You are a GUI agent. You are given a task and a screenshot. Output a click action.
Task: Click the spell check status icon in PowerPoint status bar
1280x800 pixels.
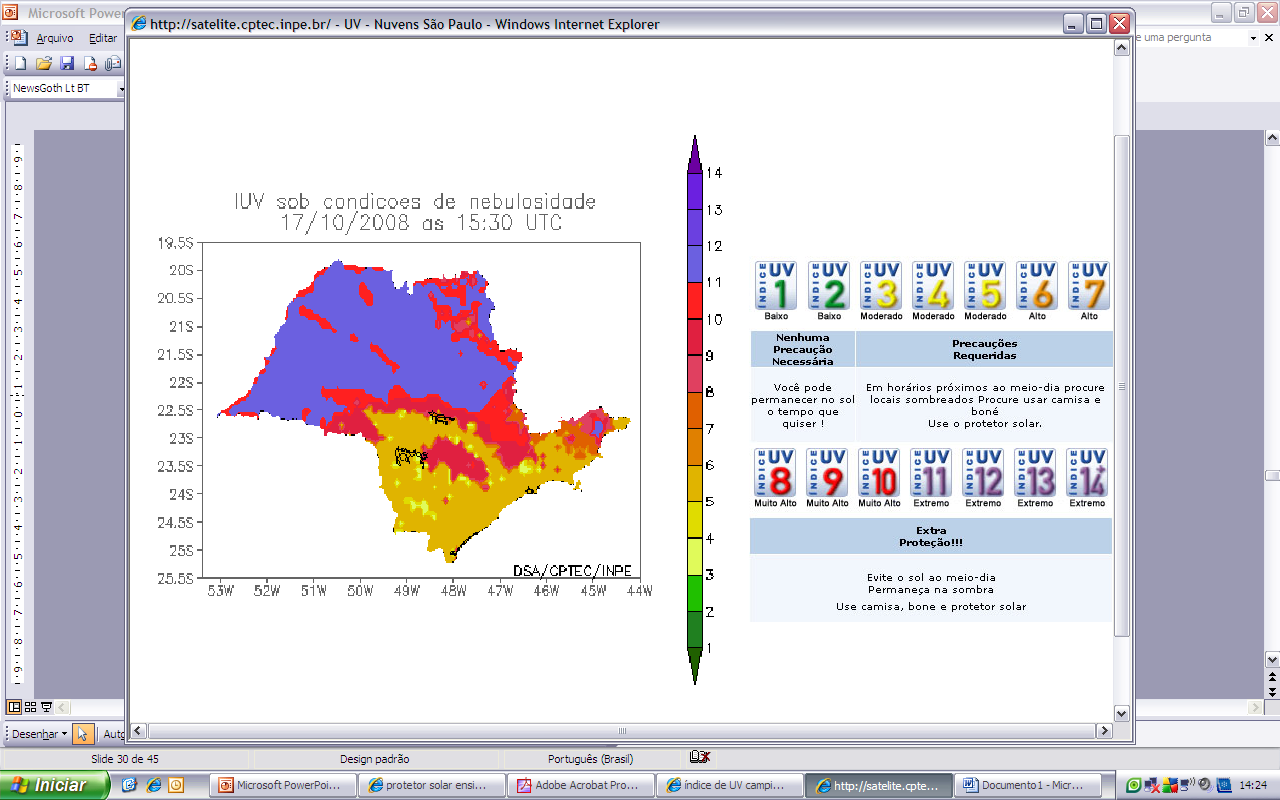(x=700, y=758)
